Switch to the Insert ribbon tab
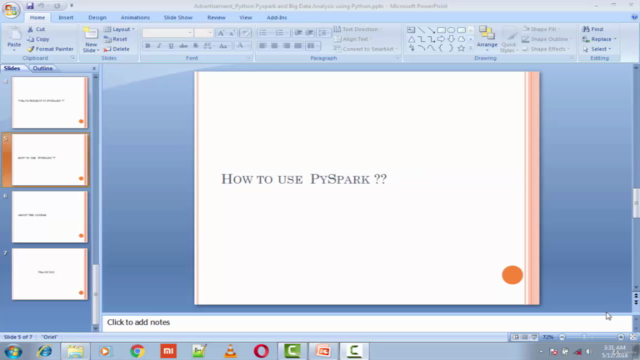The width and height of the screenshot is (640, 360). click(x=66, y=18)
